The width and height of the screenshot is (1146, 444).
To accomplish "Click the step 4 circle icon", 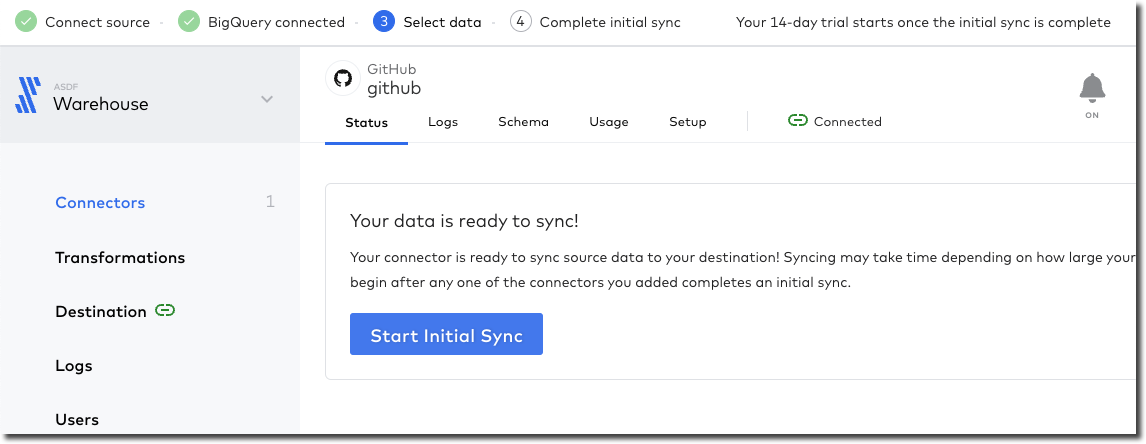I will click(x=520, y=22).
